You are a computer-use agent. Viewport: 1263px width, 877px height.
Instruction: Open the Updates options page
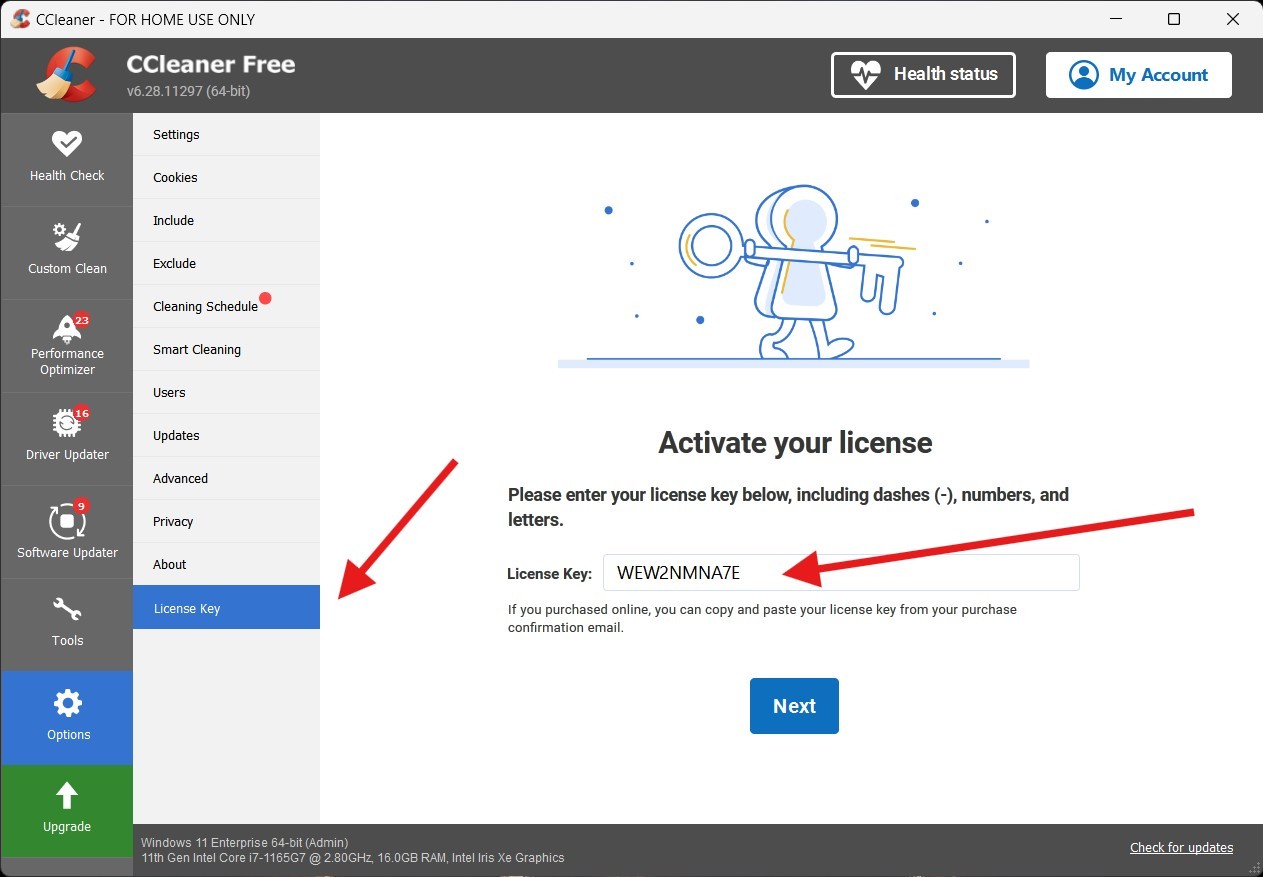pos(226,436)
